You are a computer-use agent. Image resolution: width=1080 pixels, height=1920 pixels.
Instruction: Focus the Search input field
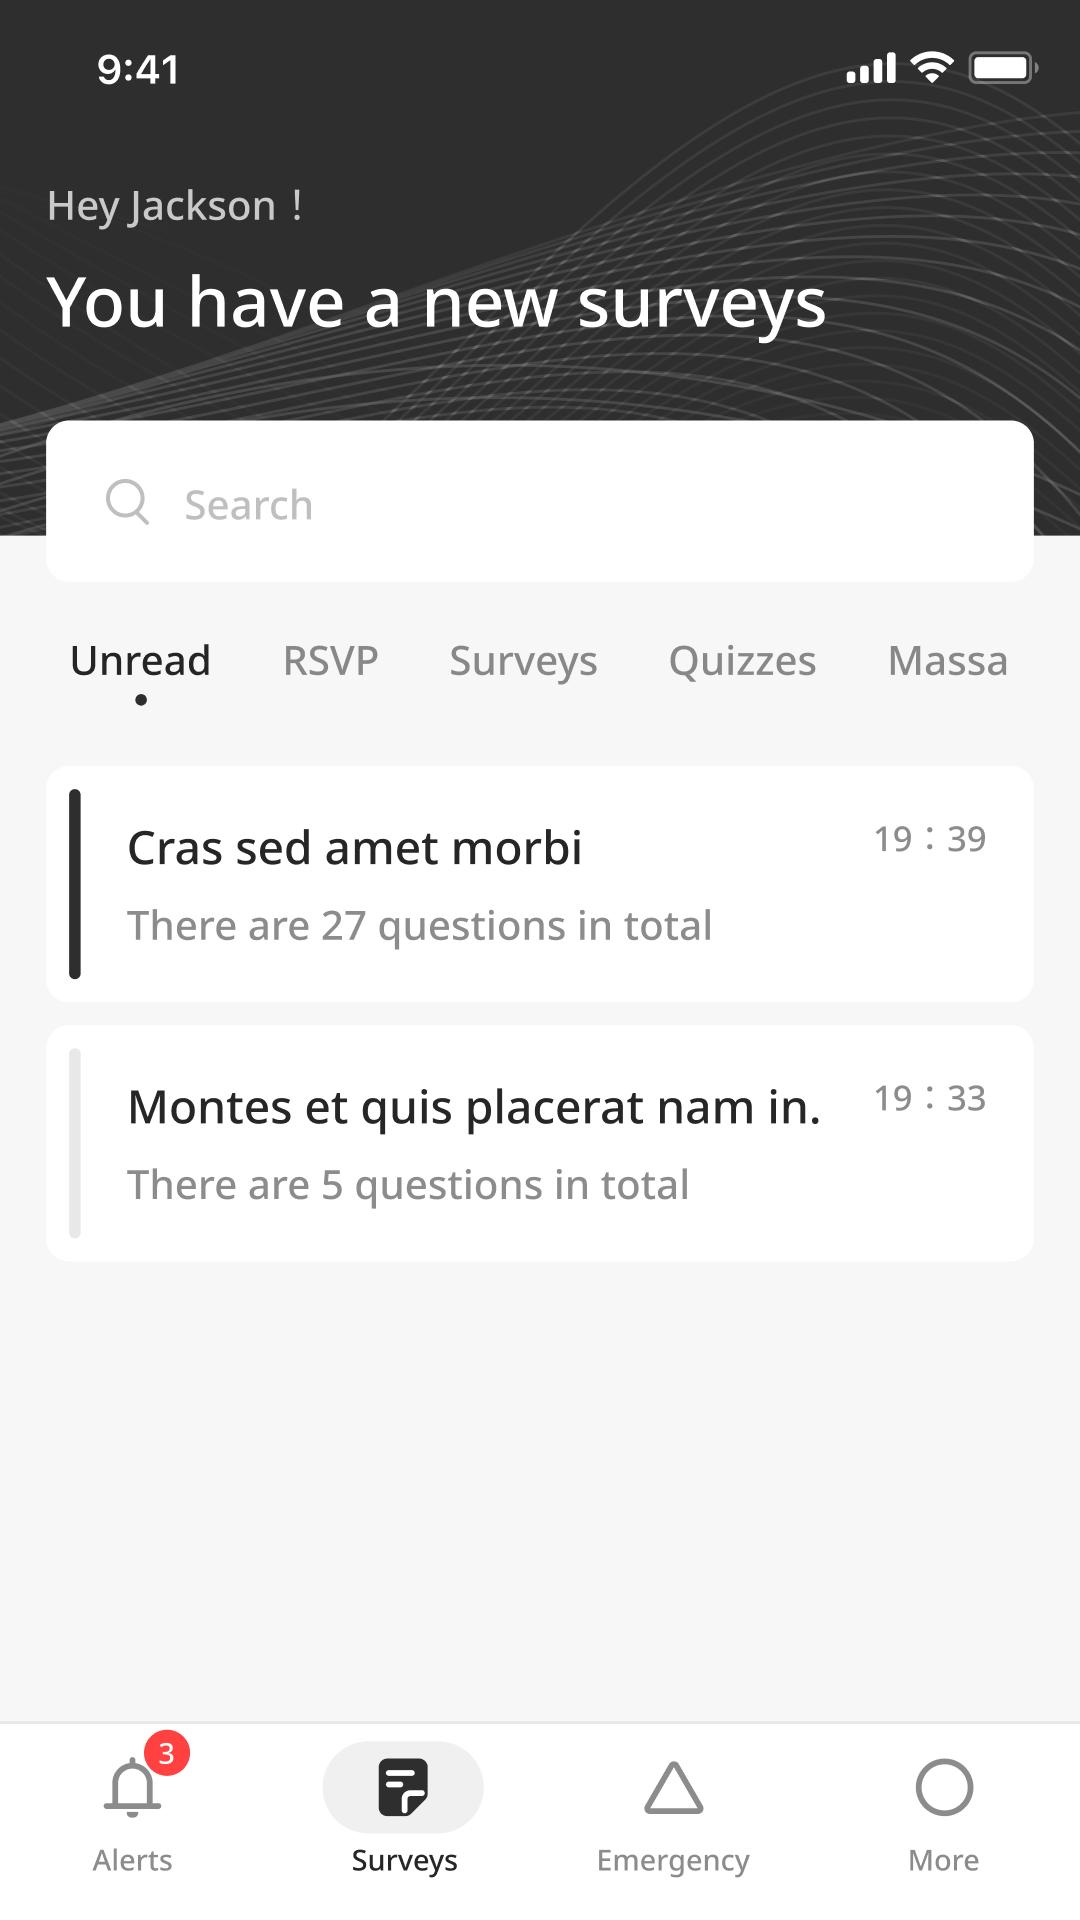pyautogui.click(x=540, y=501)
